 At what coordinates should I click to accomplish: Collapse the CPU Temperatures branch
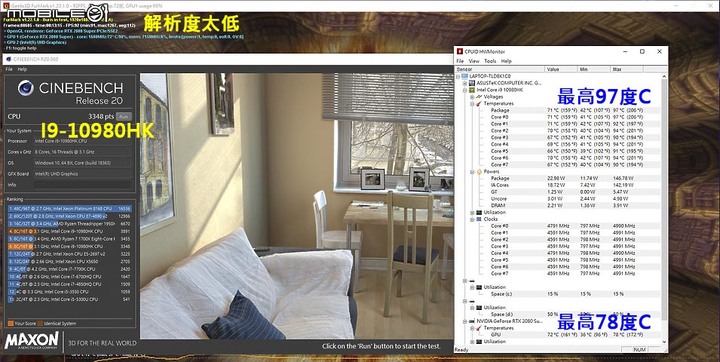(472, 104)
